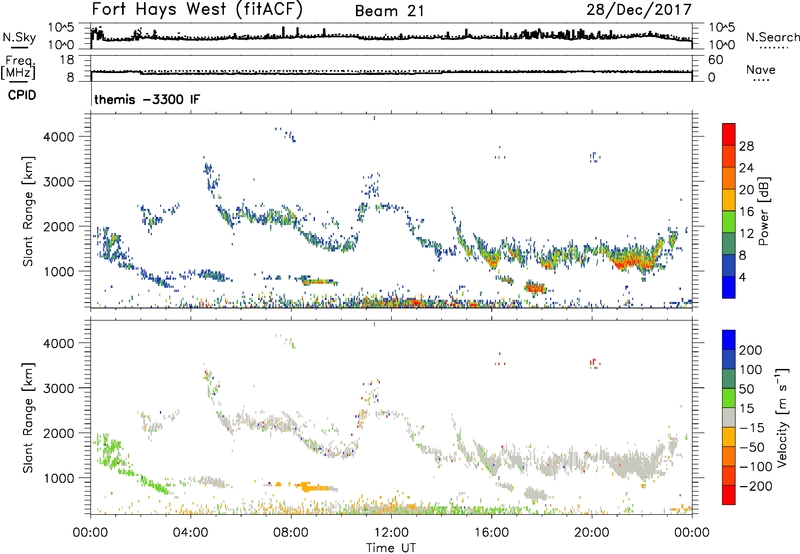Viewport: 800px width, 554px height.
Task: Click the '28' tick on Power colorbar
Action: point(746,146)
